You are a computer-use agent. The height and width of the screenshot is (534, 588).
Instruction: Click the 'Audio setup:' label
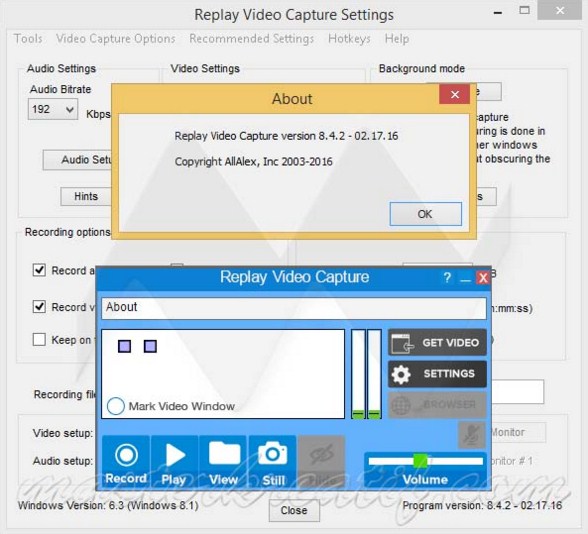point(63,461)
